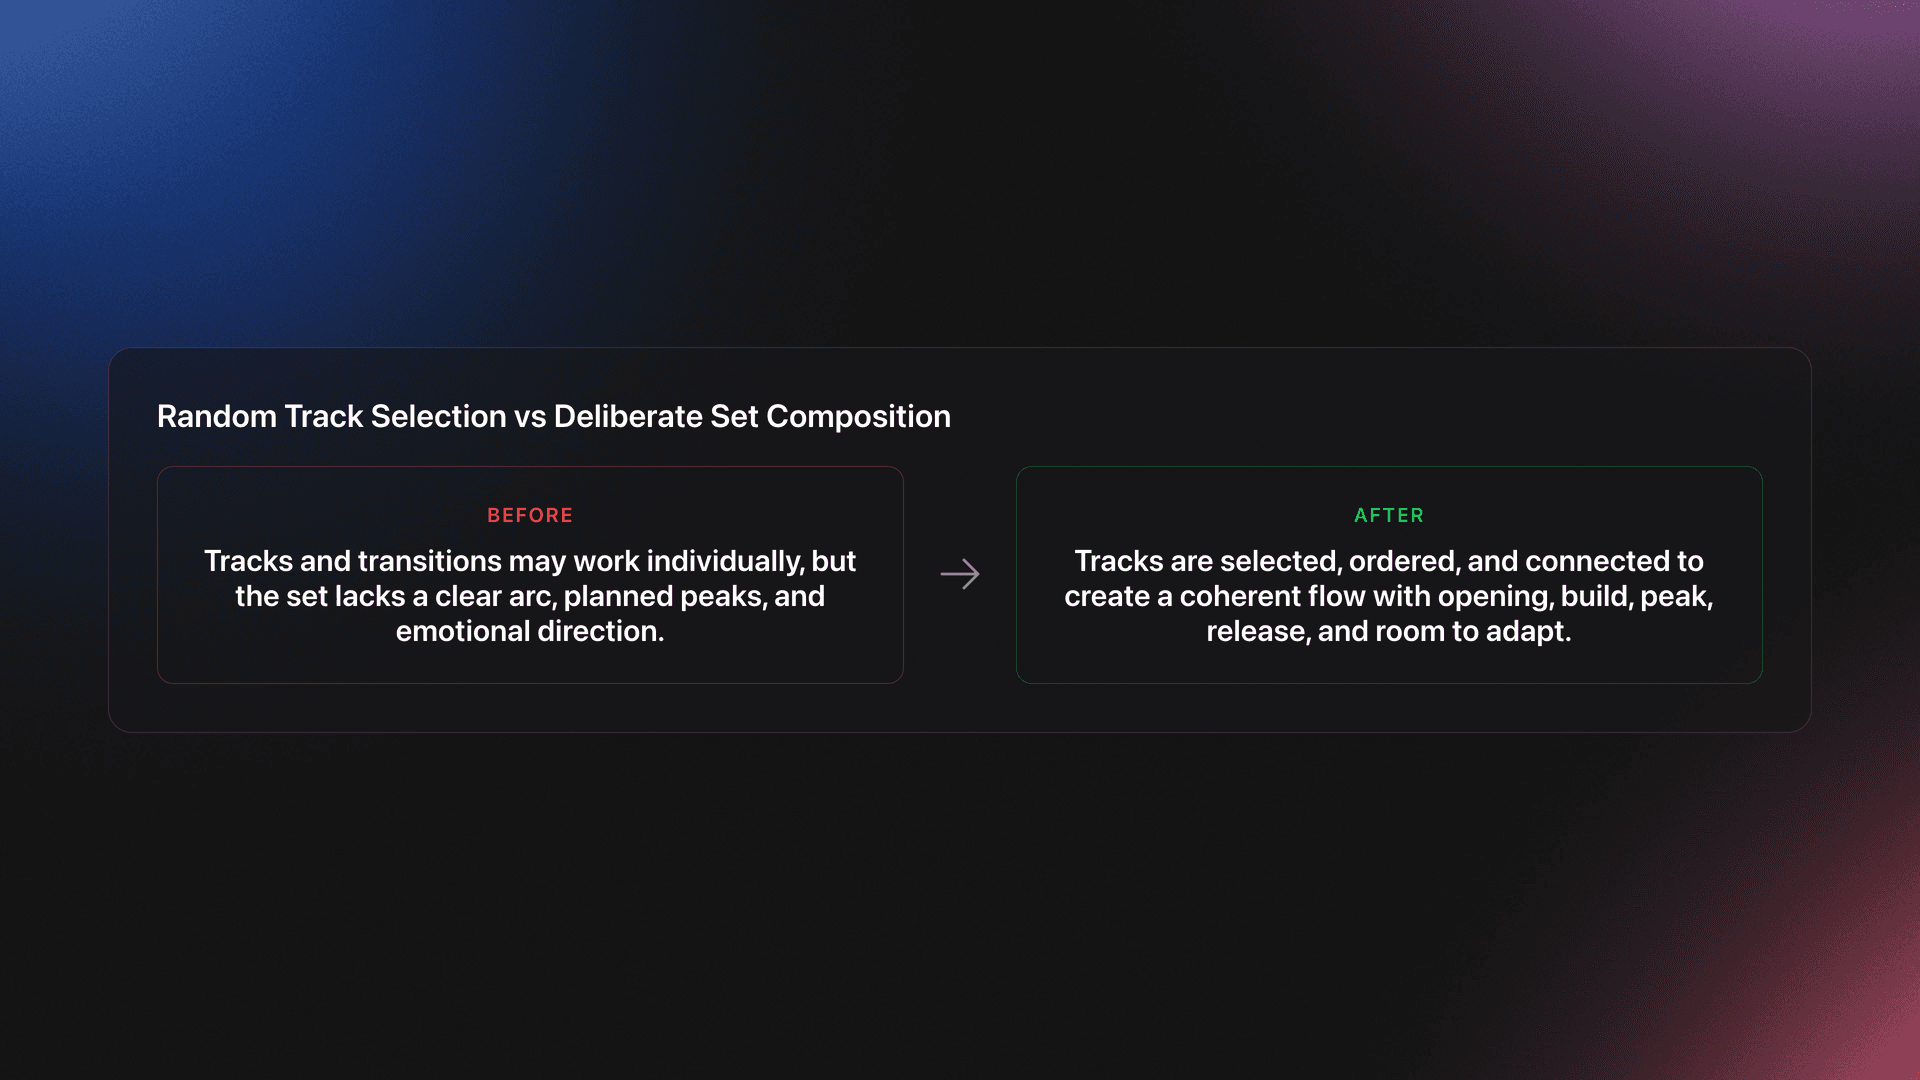Click the green AFTER label

pos(1388,515)
